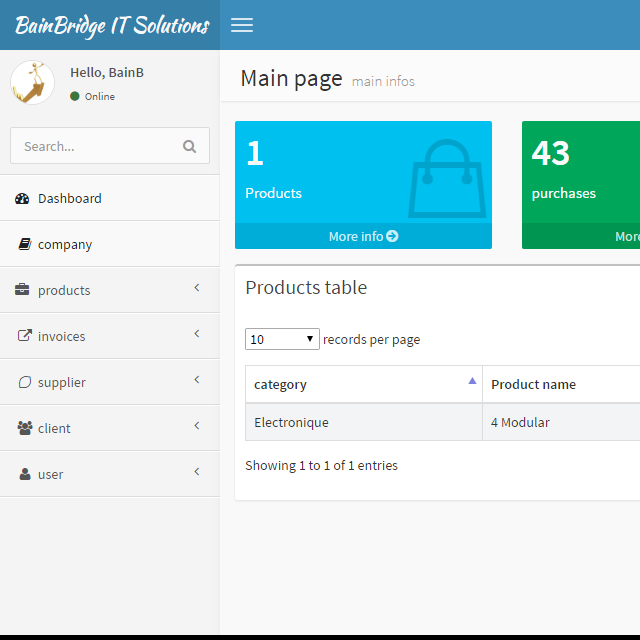
Task: Open the client menu item
Action: click(x=110, y=428)
